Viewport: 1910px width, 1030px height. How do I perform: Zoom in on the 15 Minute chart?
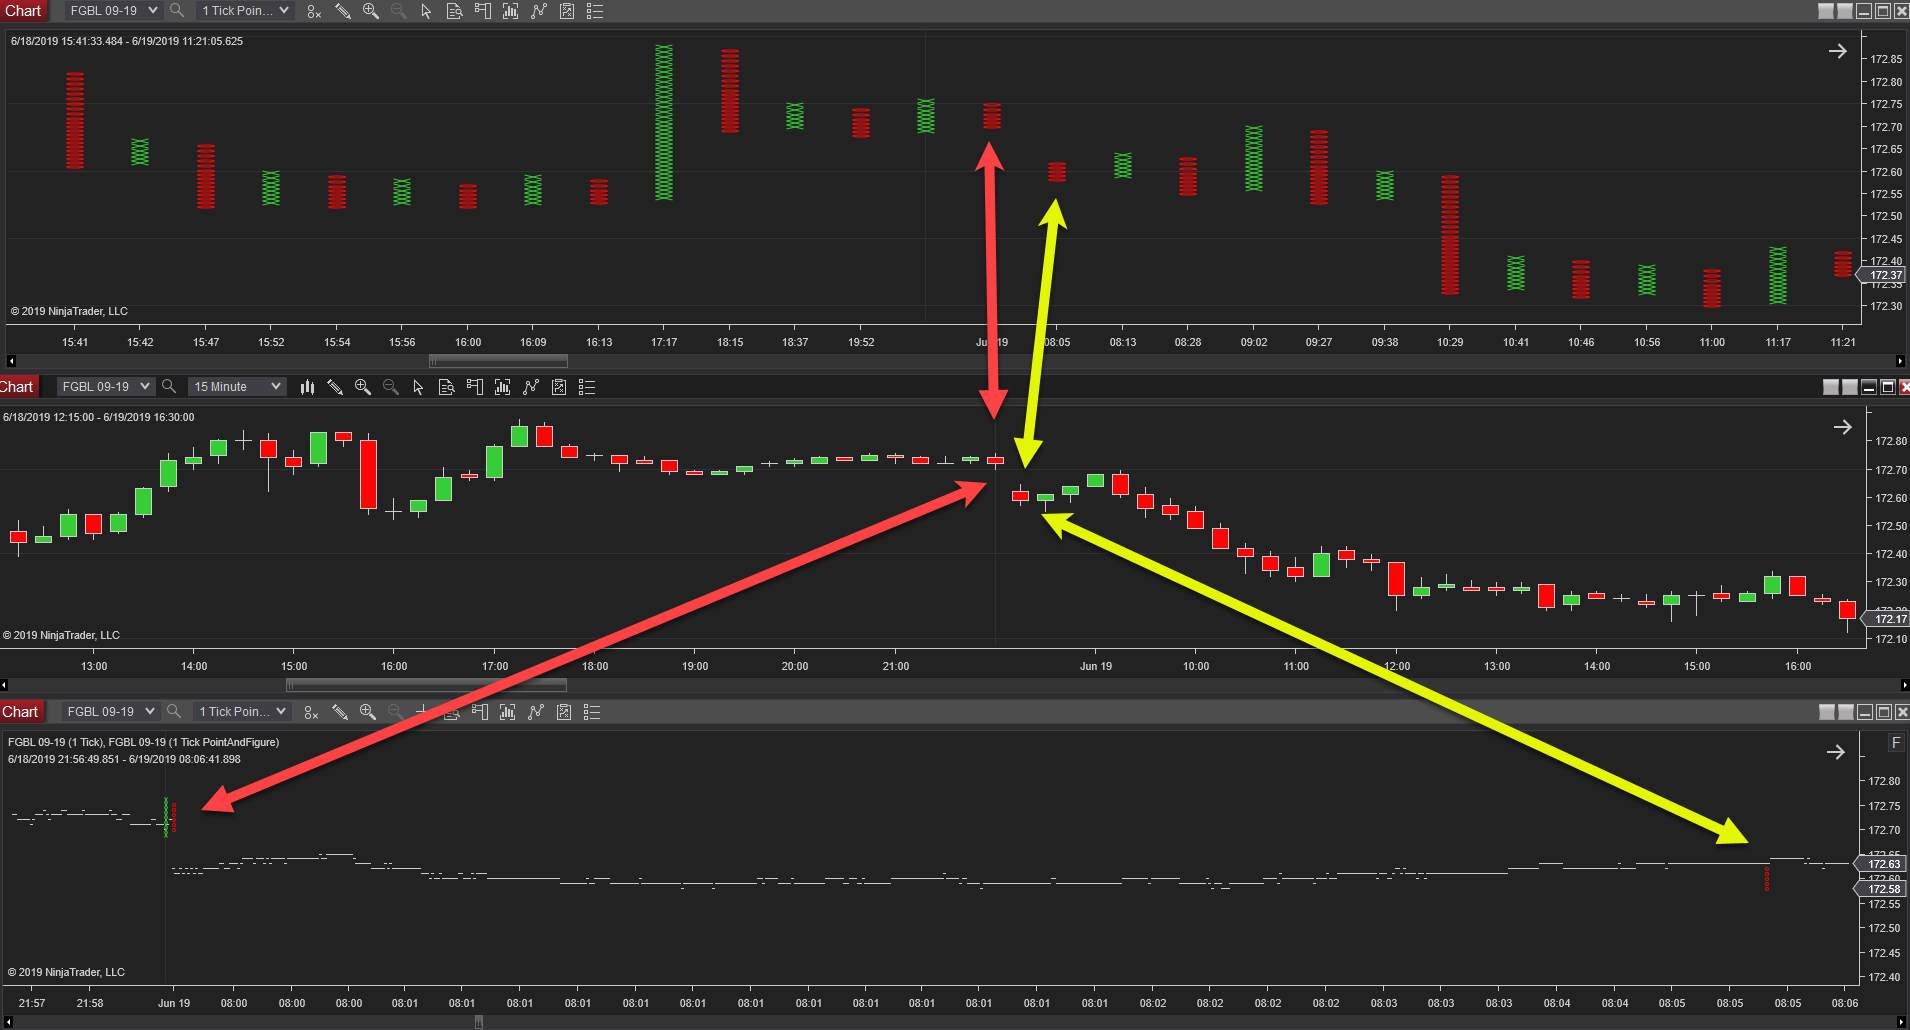tap(363, 387)
